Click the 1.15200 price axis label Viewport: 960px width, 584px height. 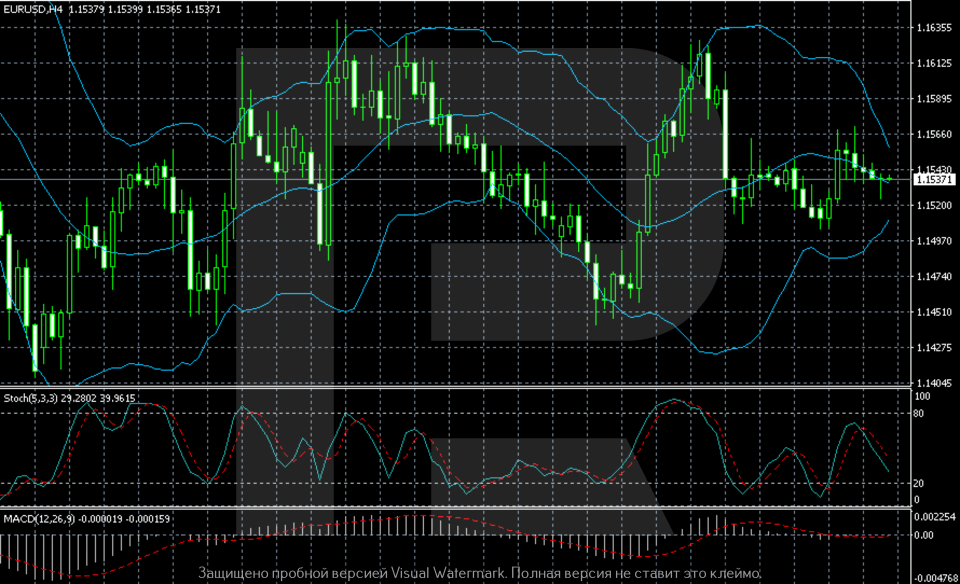coord(934,206)
